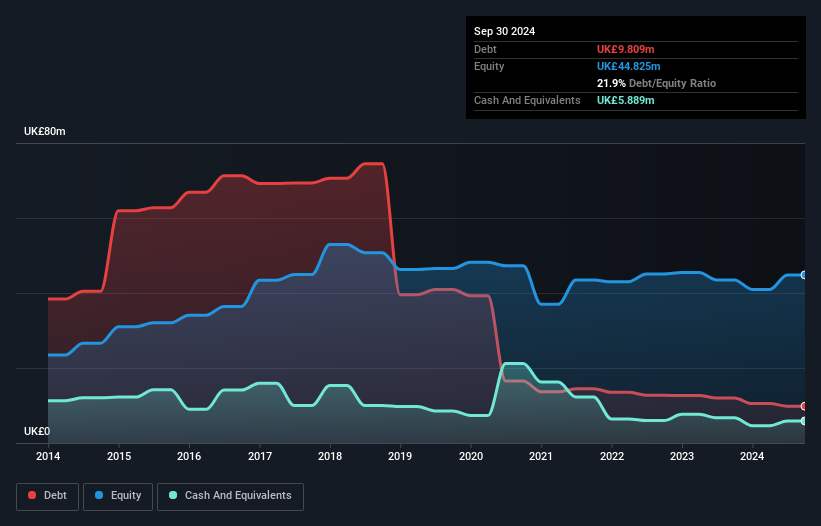Click the UK£44.825m equity value
821x526 pixels.
click(628, 66)
